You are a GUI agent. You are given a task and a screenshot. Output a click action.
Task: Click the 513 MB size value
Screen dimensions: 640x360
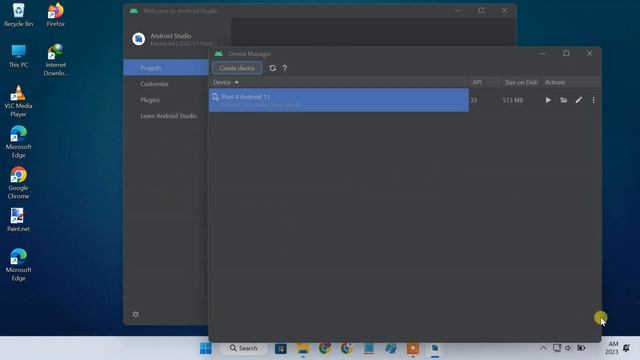pyautogui.click(x=513, y=100)
